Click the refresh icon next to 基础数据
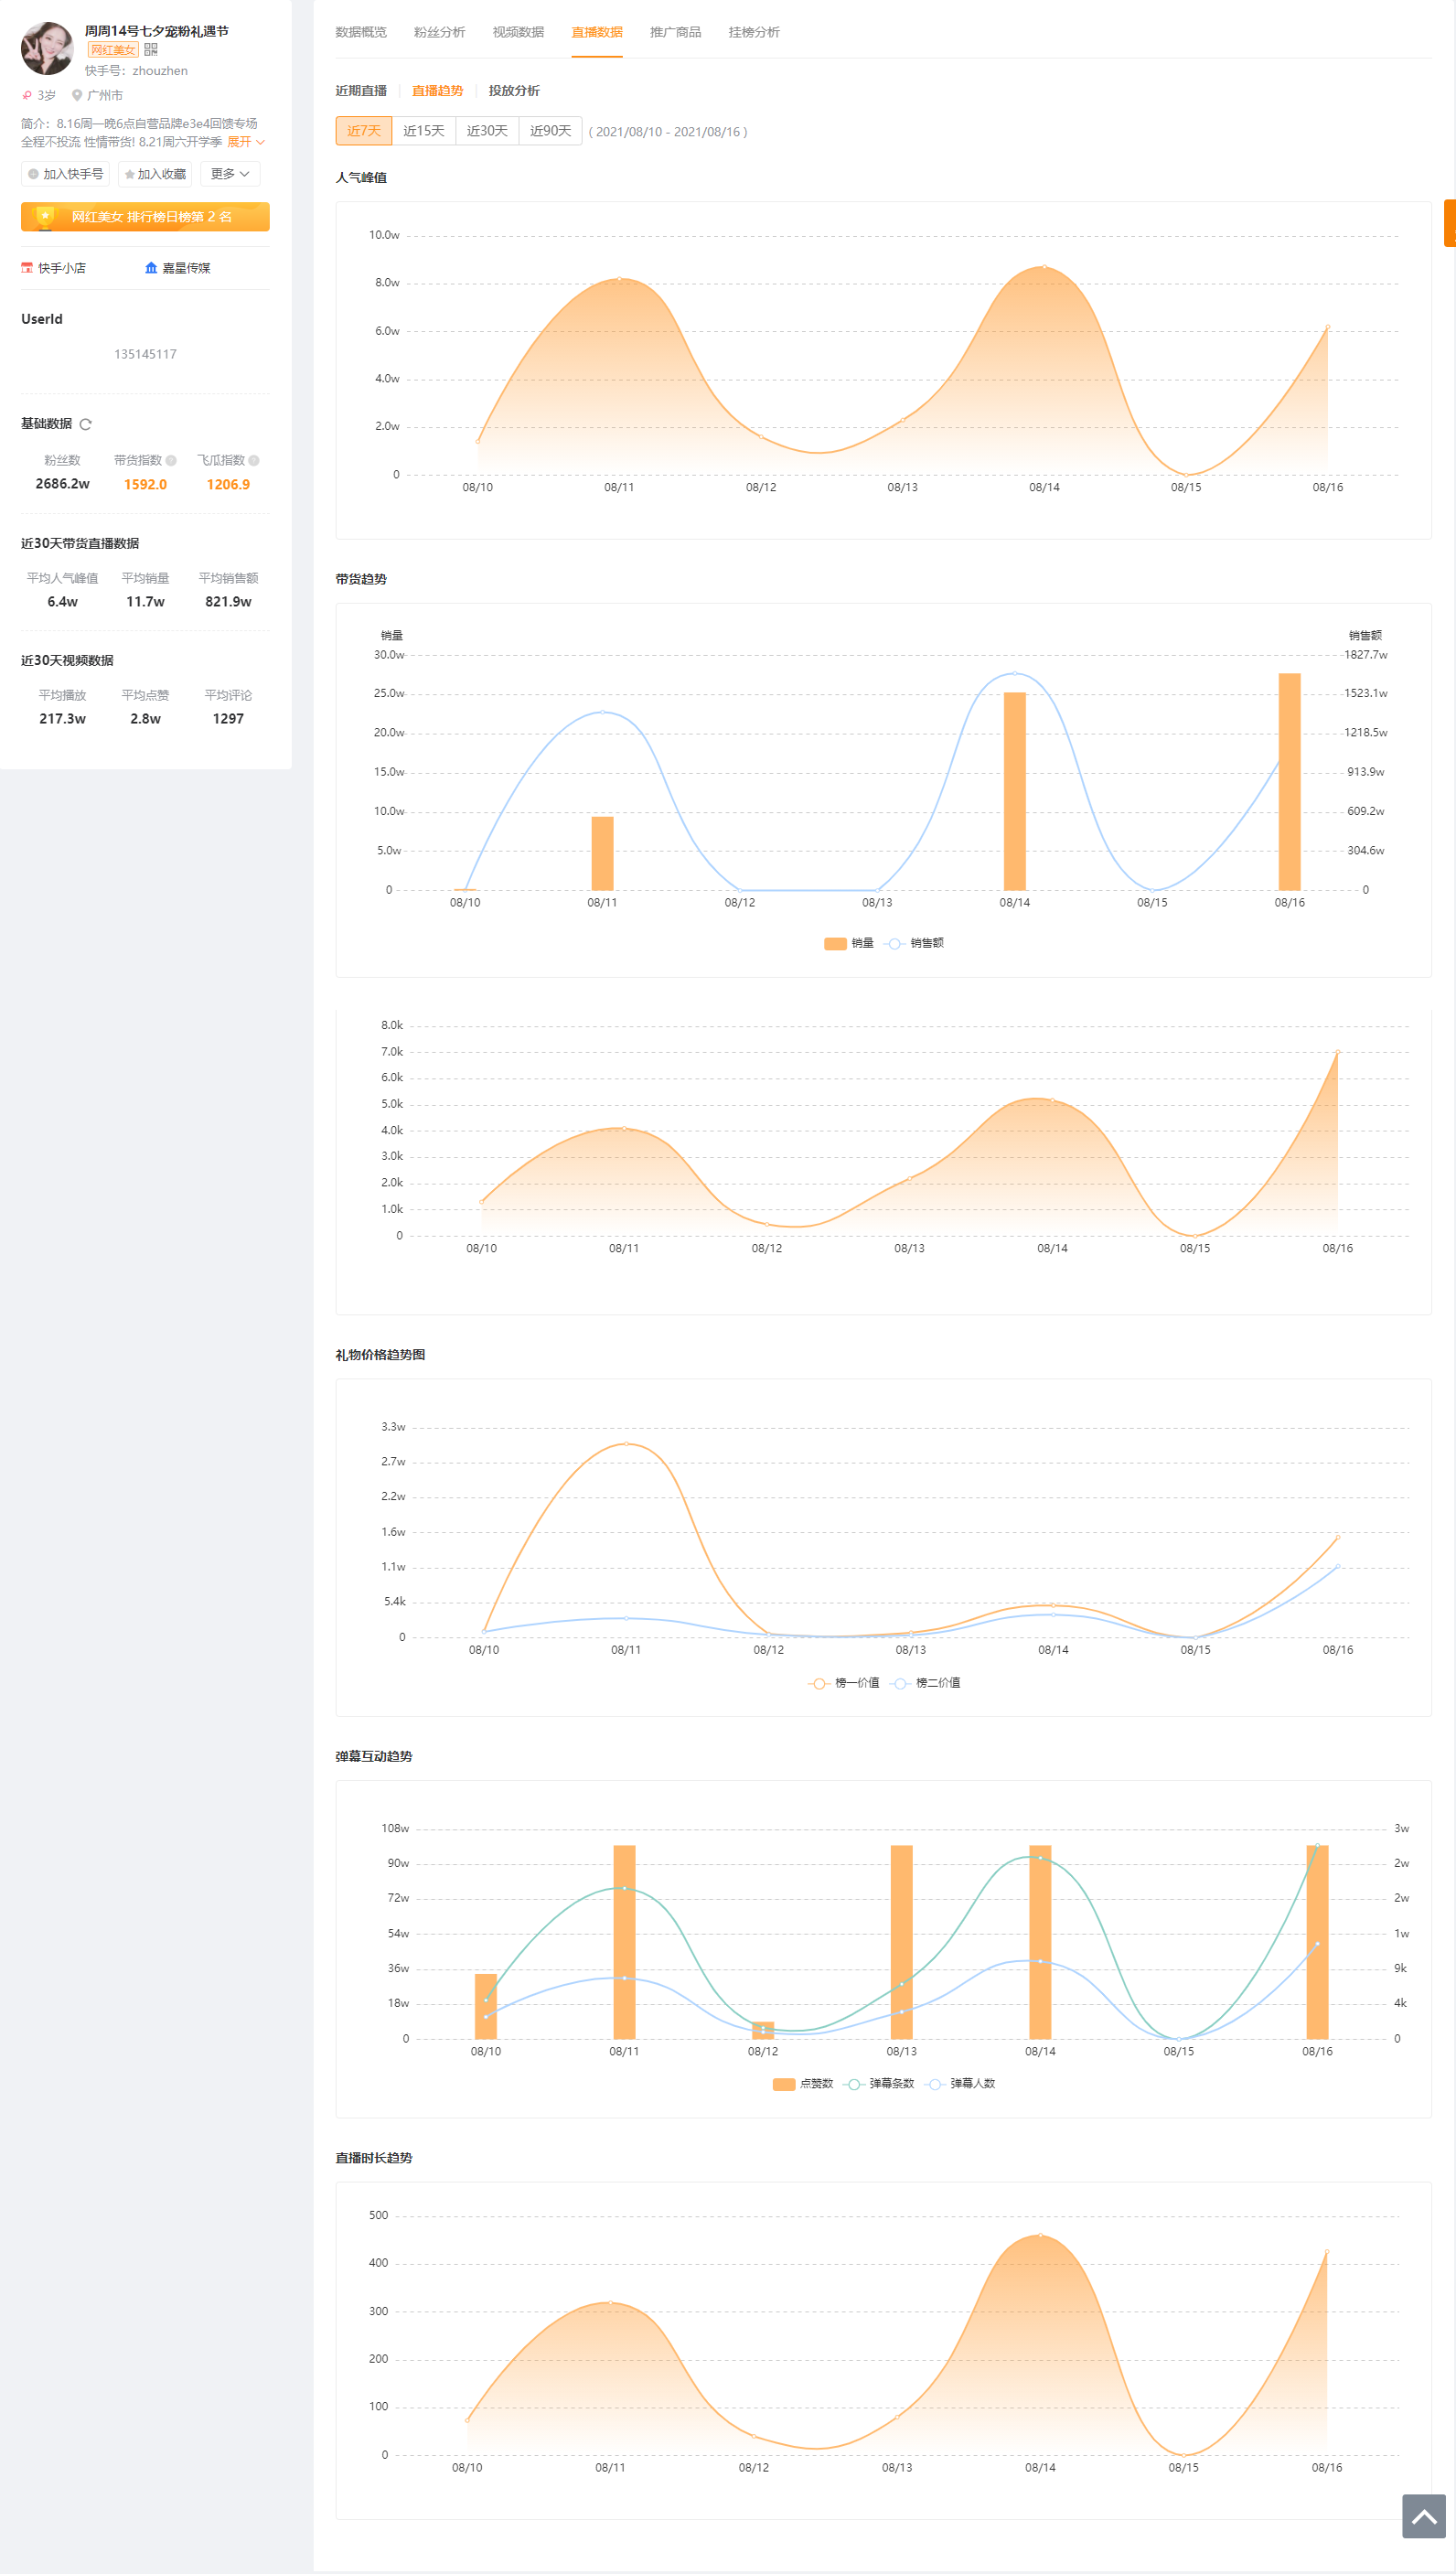The height and width of the screenshot is (2574, 1456). click(86, 424)
